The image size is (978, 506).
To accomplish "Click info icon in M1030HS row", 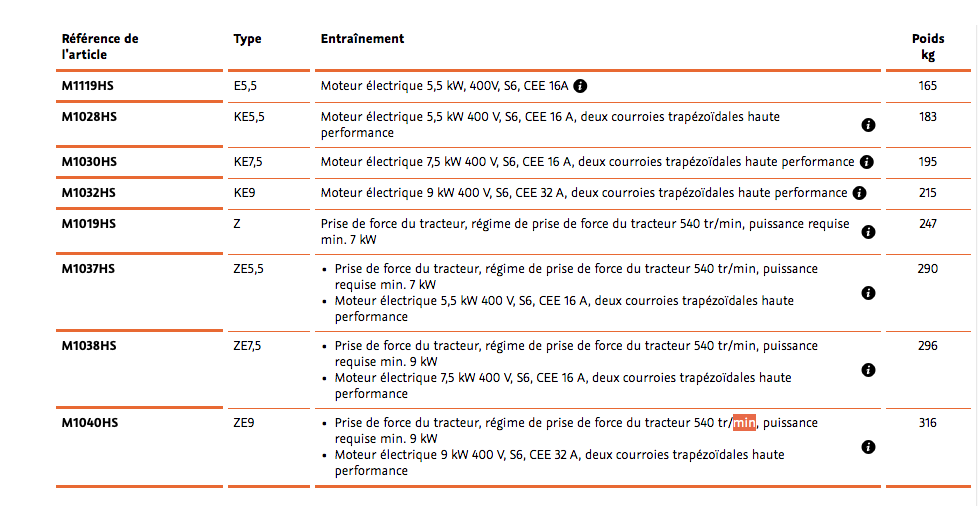I will [x=866, y=162].
